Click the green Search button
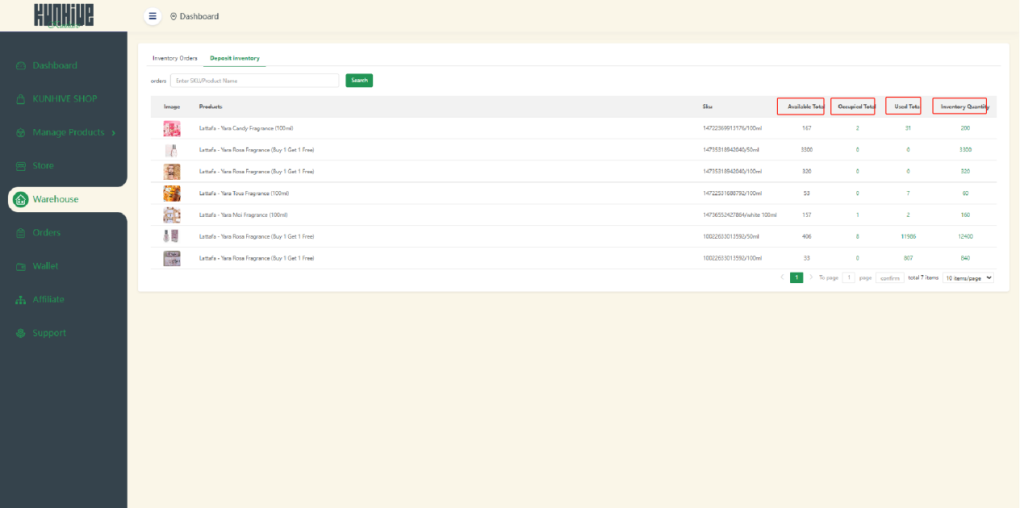Screen dimensions: 1024x508 [x=359, y=80]
